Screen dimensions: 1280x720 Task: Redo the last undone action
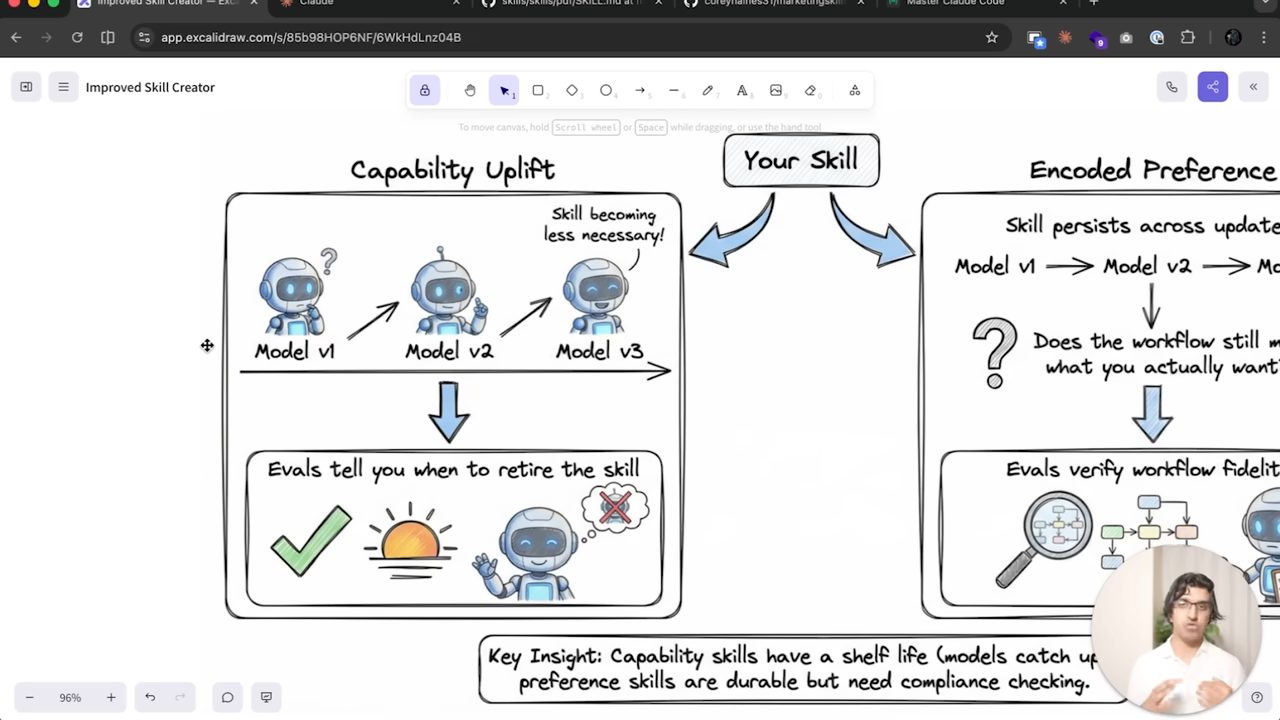pos(181,697)
